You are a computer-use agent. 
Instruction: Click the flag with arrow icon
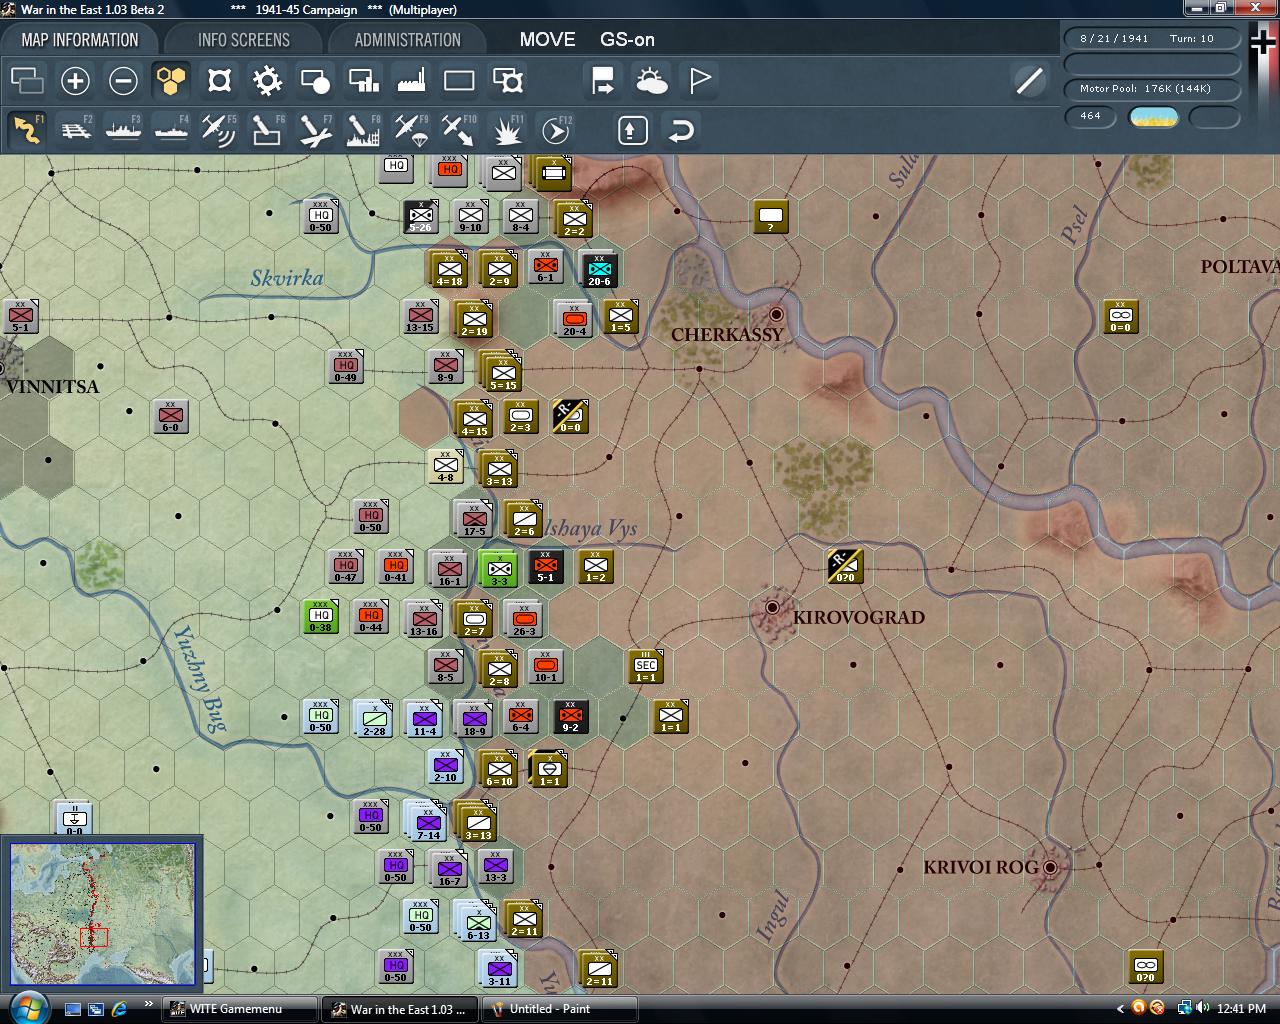(604, 80)
